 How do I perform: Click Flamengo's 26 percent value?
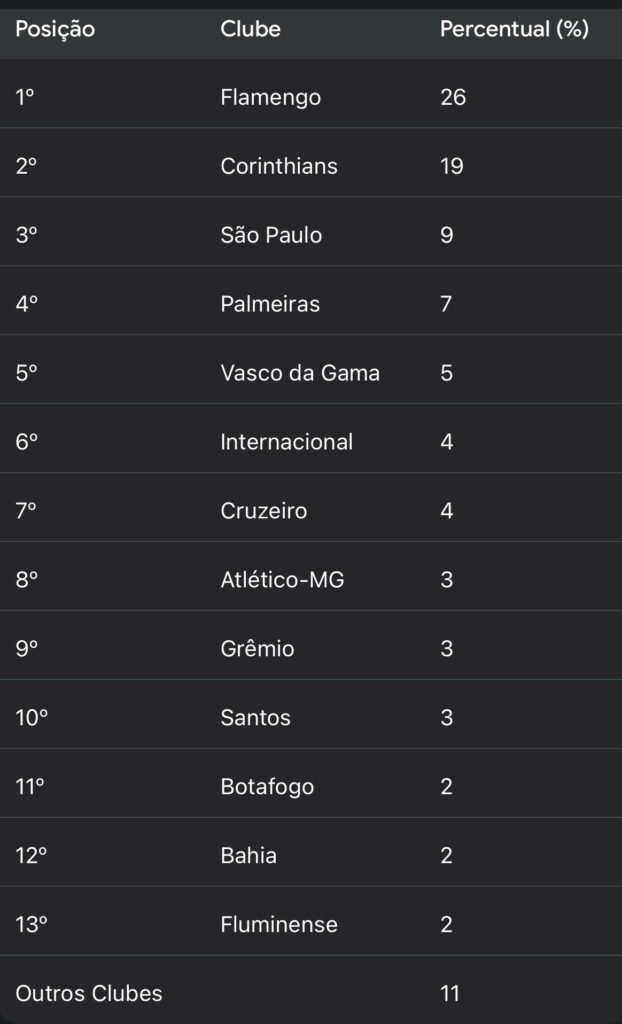[x=453, y=97]
